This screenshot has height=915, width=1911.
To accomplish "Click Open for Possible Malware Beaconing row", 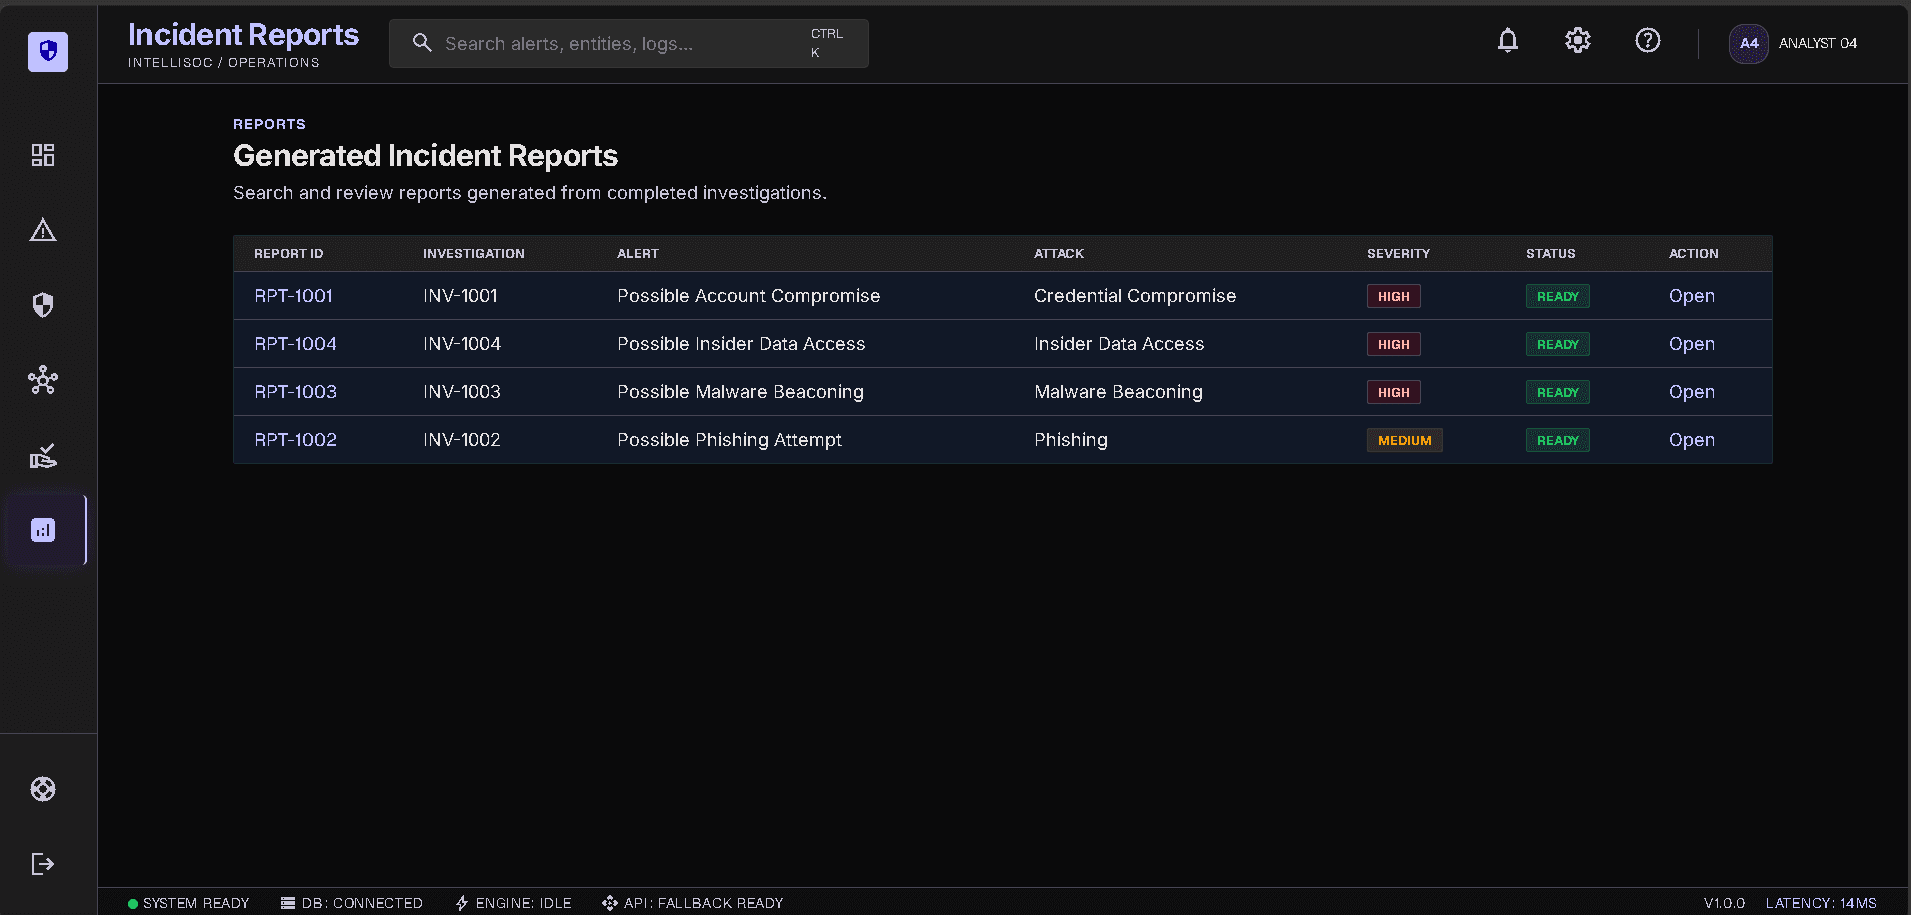I will [x=1692, y=392].
